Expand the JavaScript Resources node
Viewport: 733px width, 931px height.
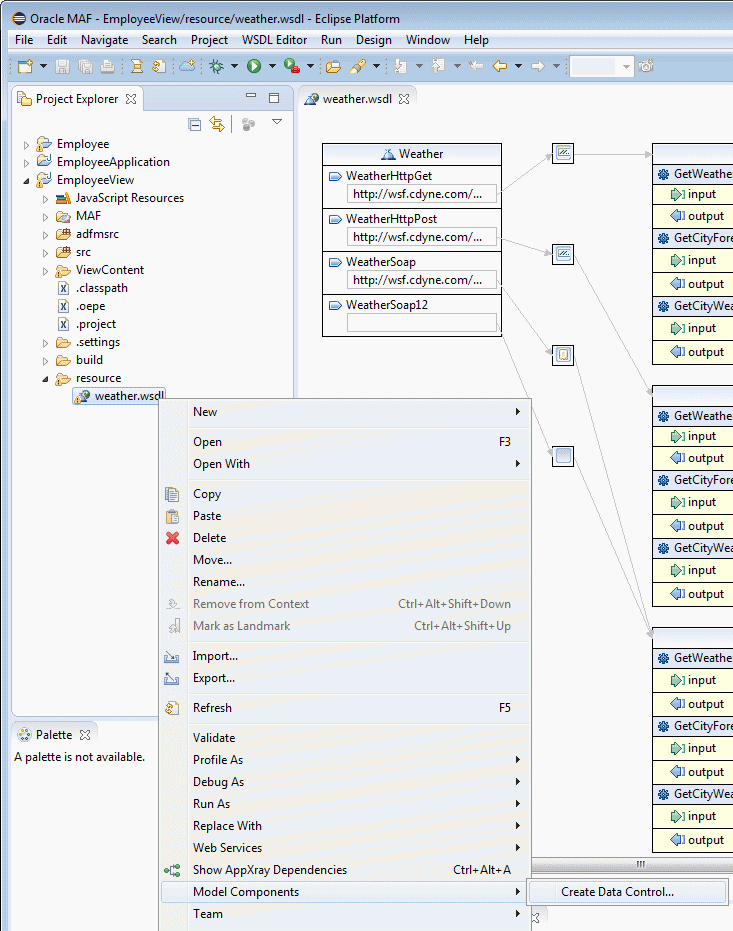[46, 199]
